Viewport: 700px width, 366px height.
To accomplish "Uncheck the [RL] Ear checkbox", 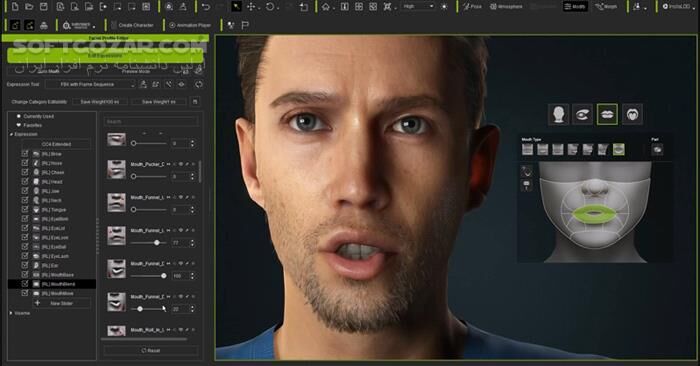I will 25,265.
